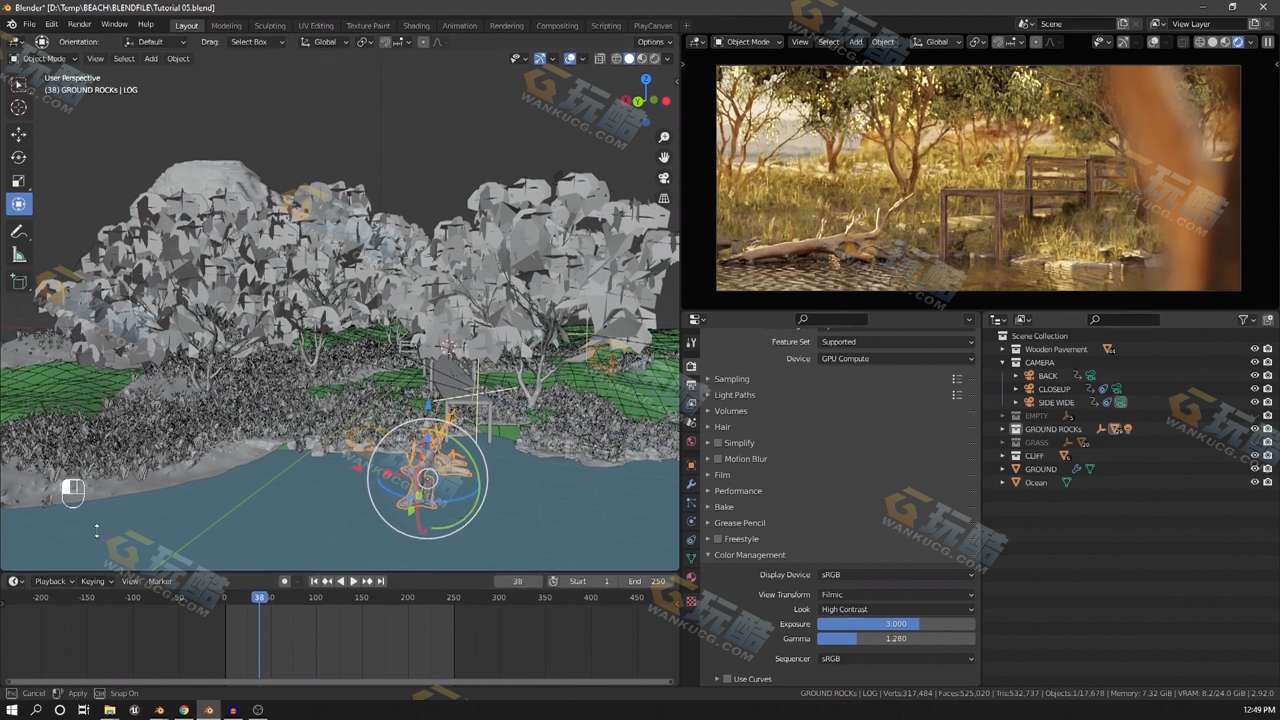Open the Keying menu in timeline
1280x720 pixels.
pos(93,581)
